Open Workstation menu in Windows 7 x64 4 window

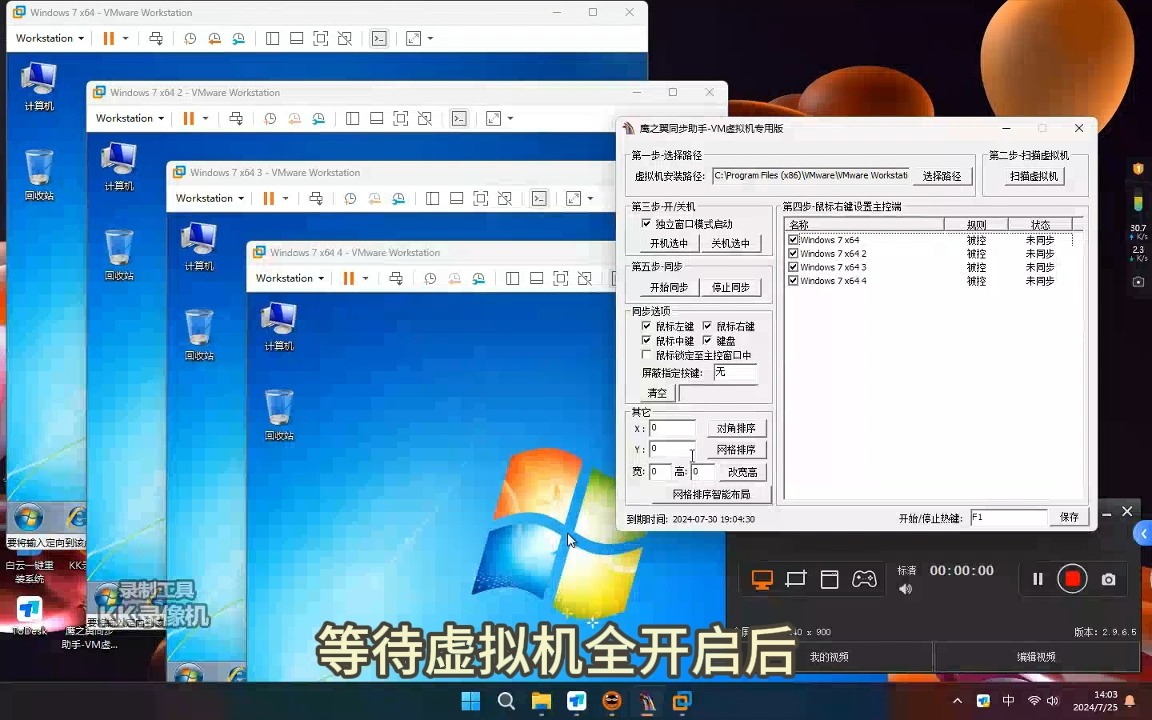[290, 278]
